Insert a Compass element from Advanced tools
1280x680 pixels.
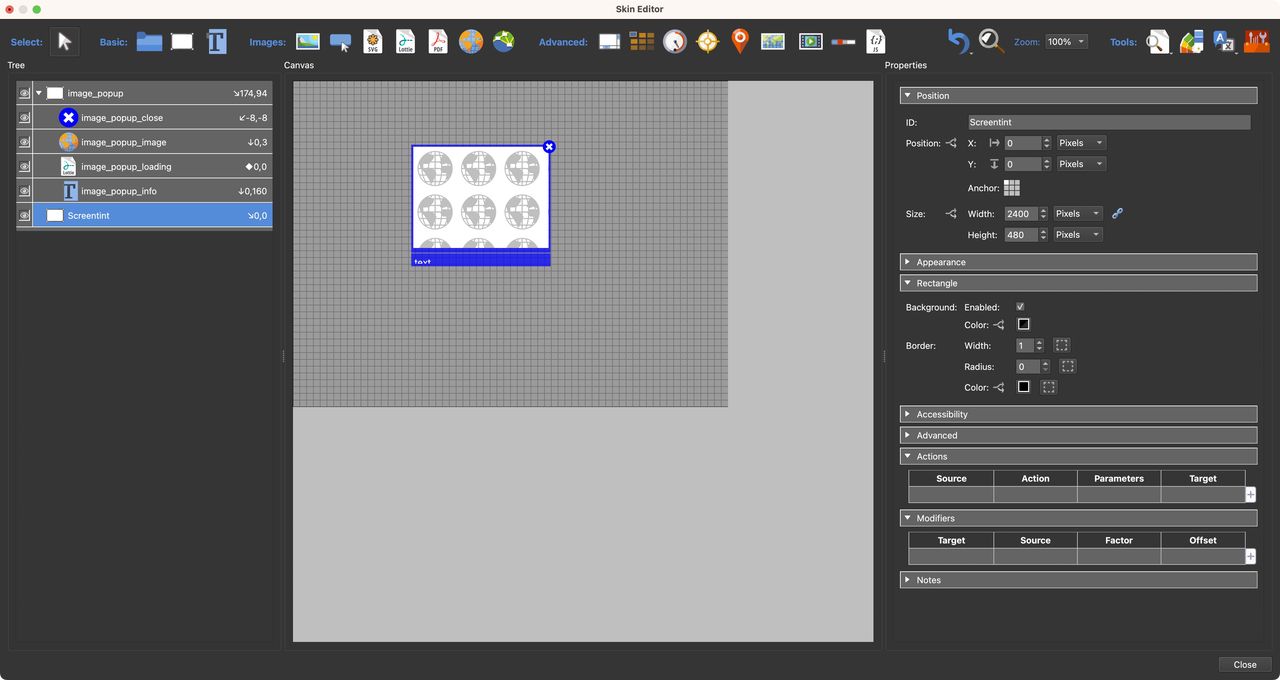coord(707,41)
